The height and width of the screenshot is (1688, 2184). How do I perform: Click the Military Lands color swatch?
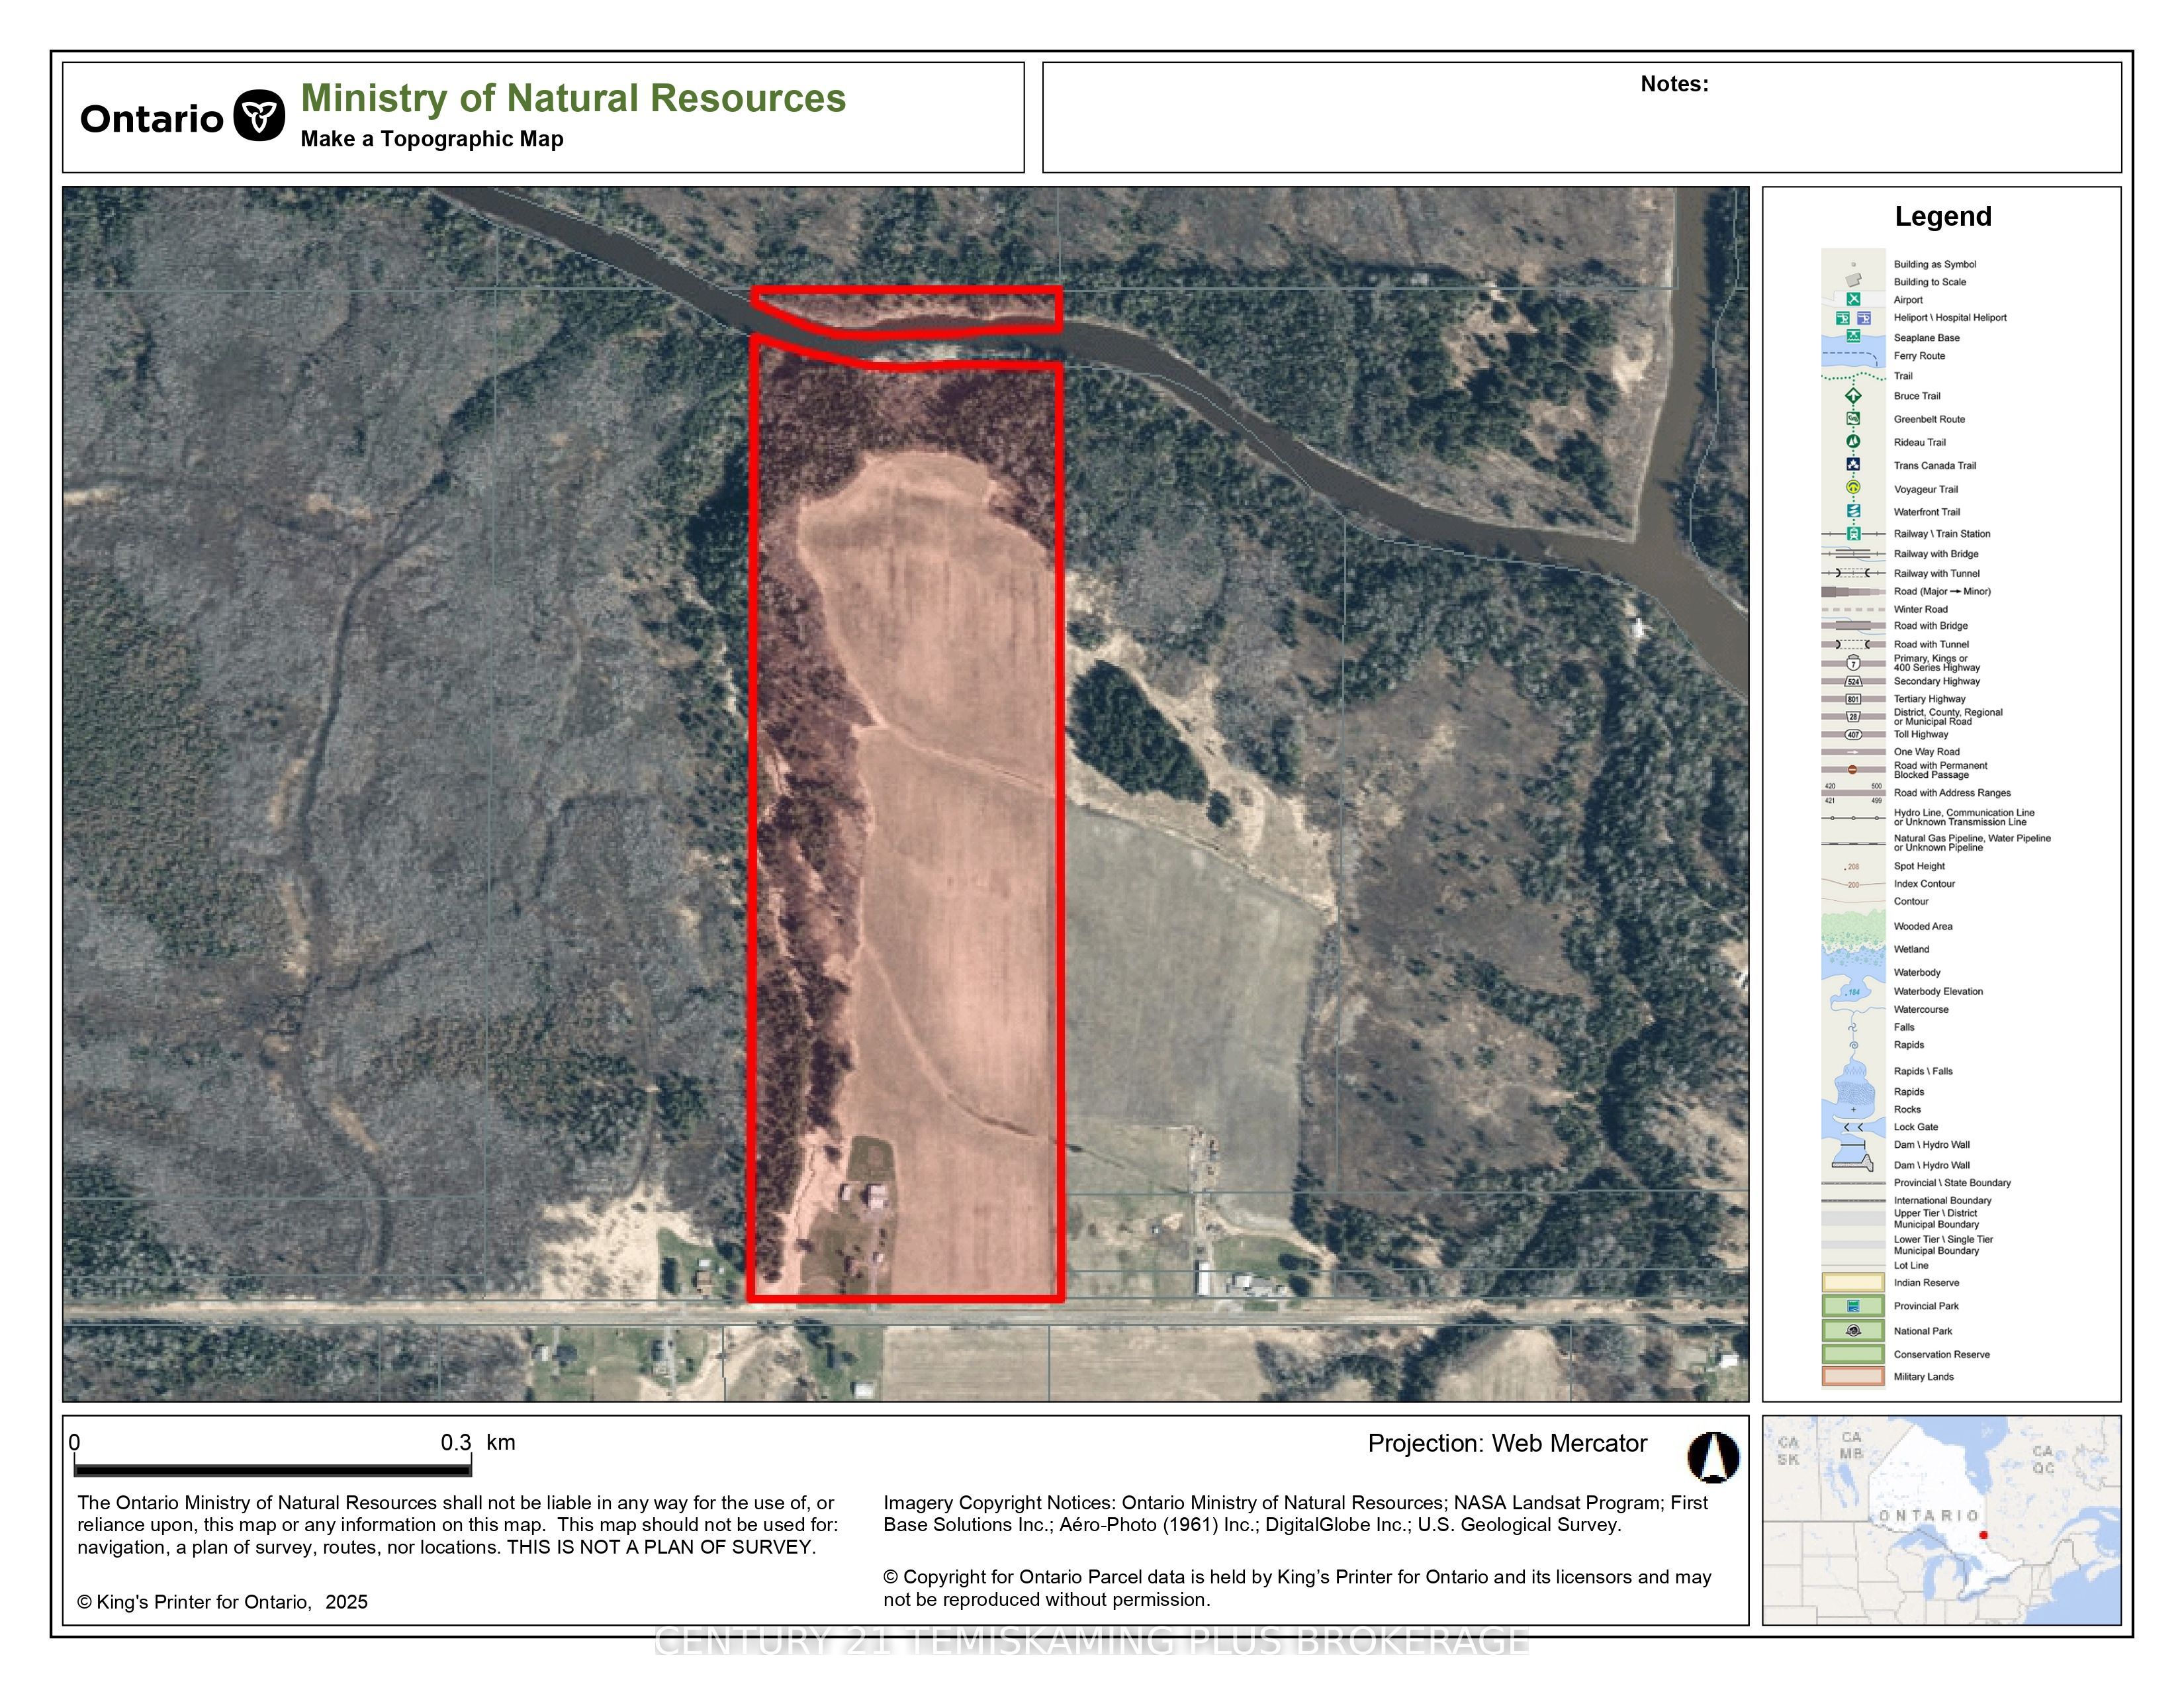pos(1853,1376)
